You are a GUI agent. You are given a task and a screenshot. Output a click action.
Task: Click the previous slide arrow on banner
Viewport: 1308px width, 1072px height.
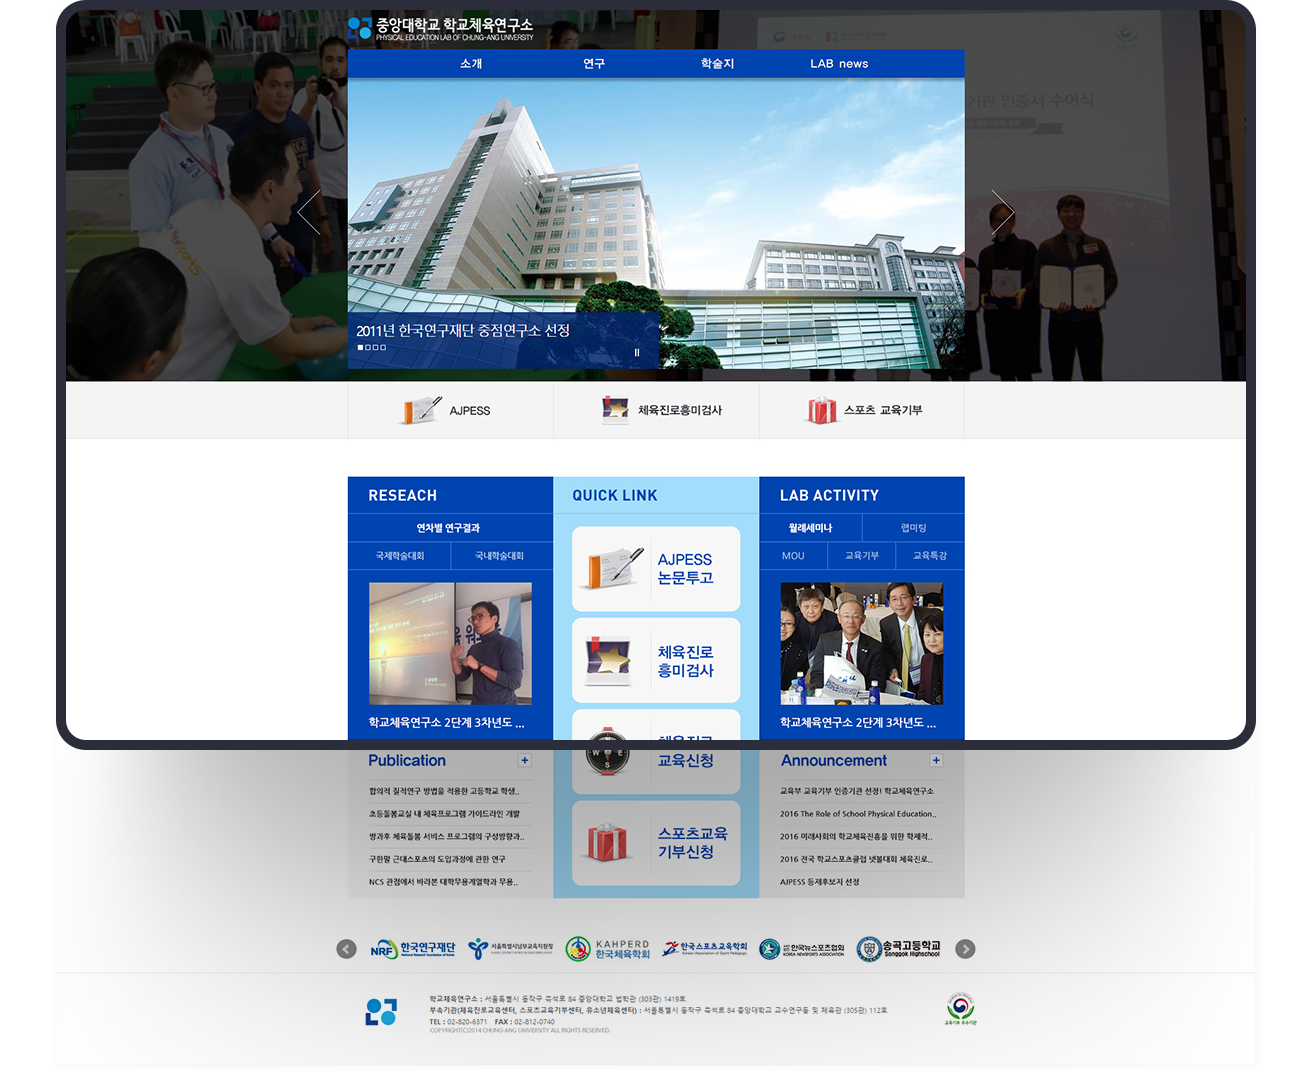[x=309, y=212]
